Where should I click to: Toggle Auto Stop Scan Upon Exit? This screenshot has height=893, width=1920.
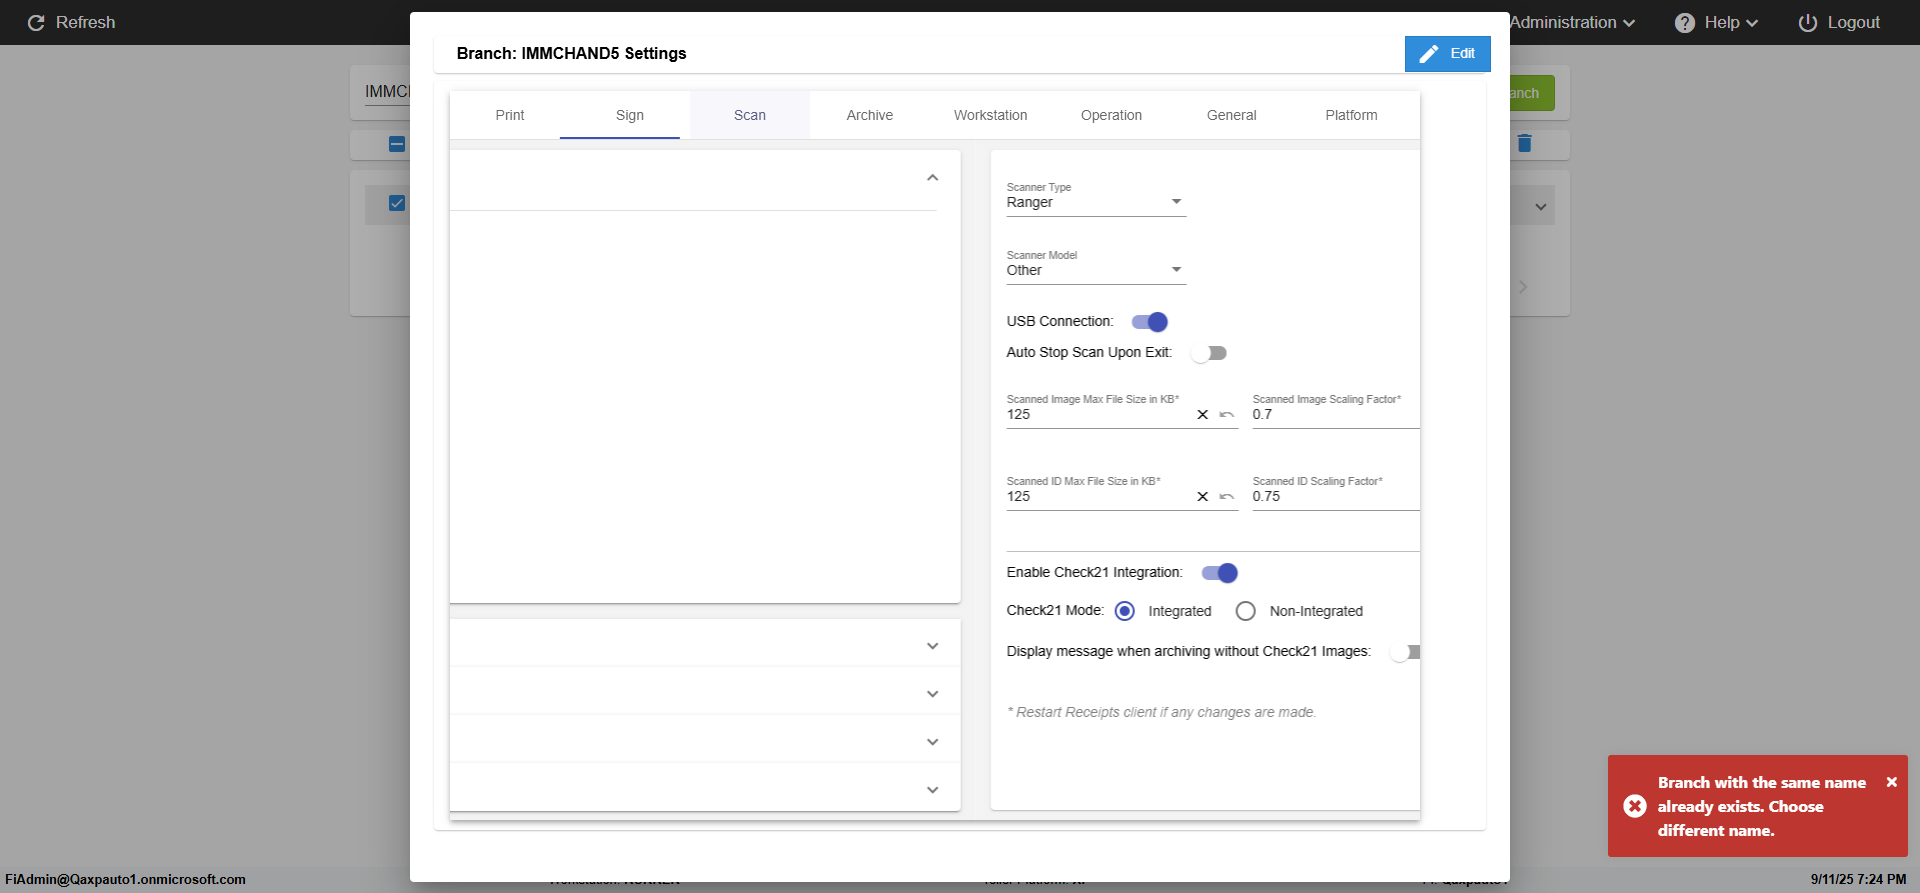pos(1209,353)
